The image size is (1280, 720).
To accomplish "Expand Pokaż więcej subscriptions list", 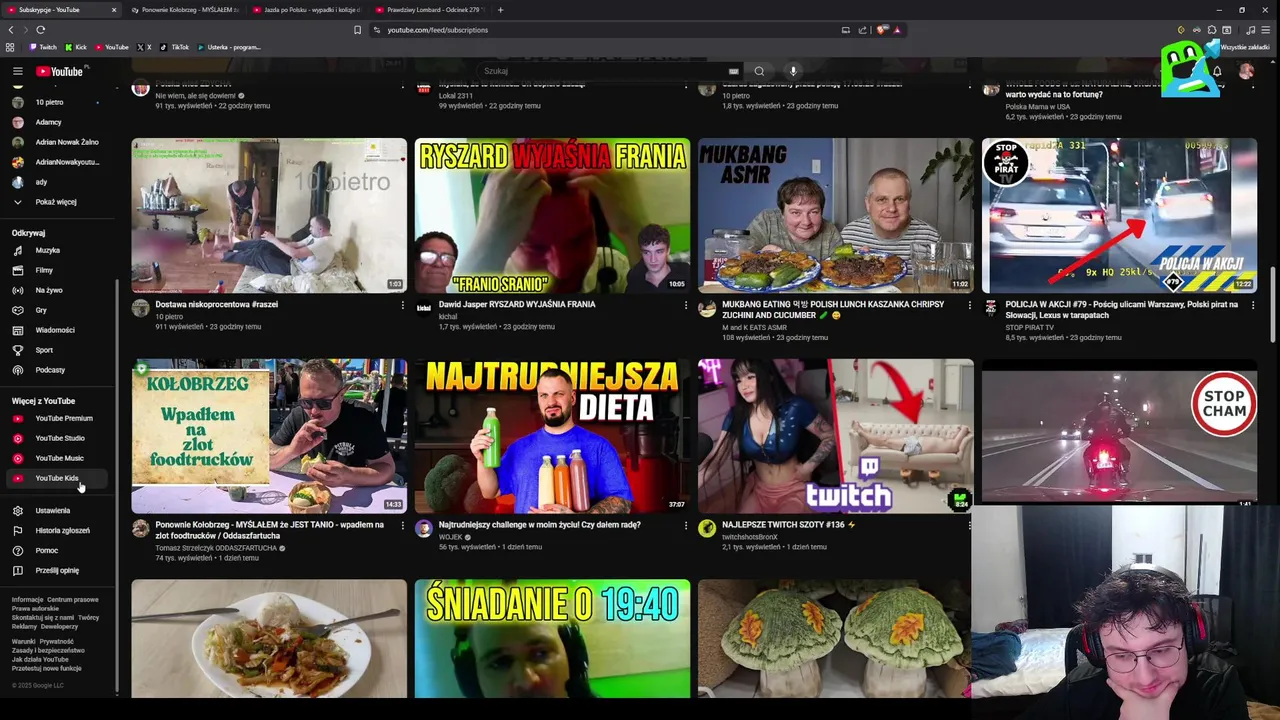I will (x=57, y=202).
